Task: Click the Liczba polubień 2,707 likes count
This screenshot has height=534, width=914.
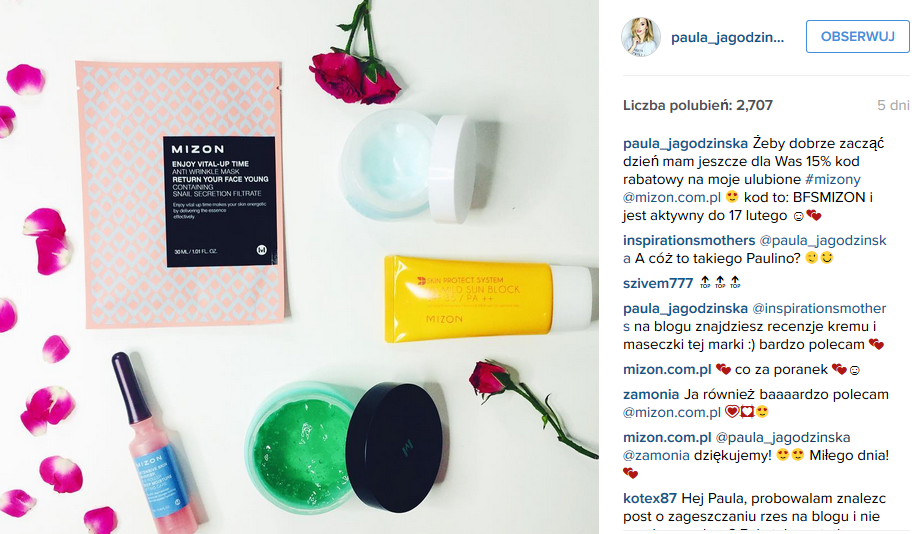Action: [x=698, y=106]
